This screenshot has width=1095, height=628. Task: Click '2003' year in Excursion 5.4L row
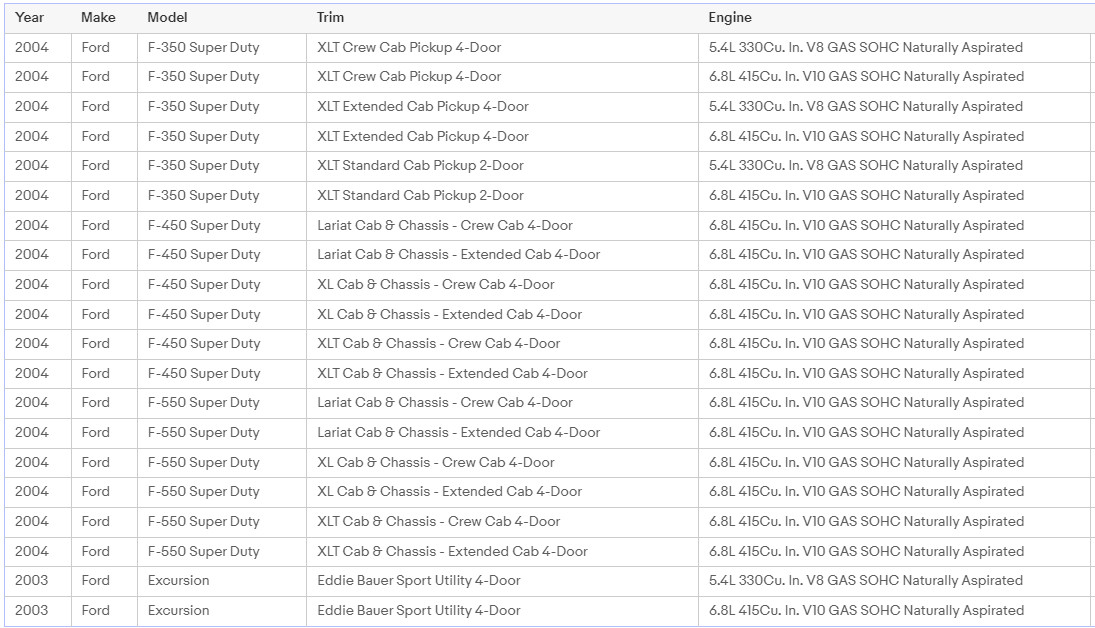pyautogui.click(x=31, y=580)
